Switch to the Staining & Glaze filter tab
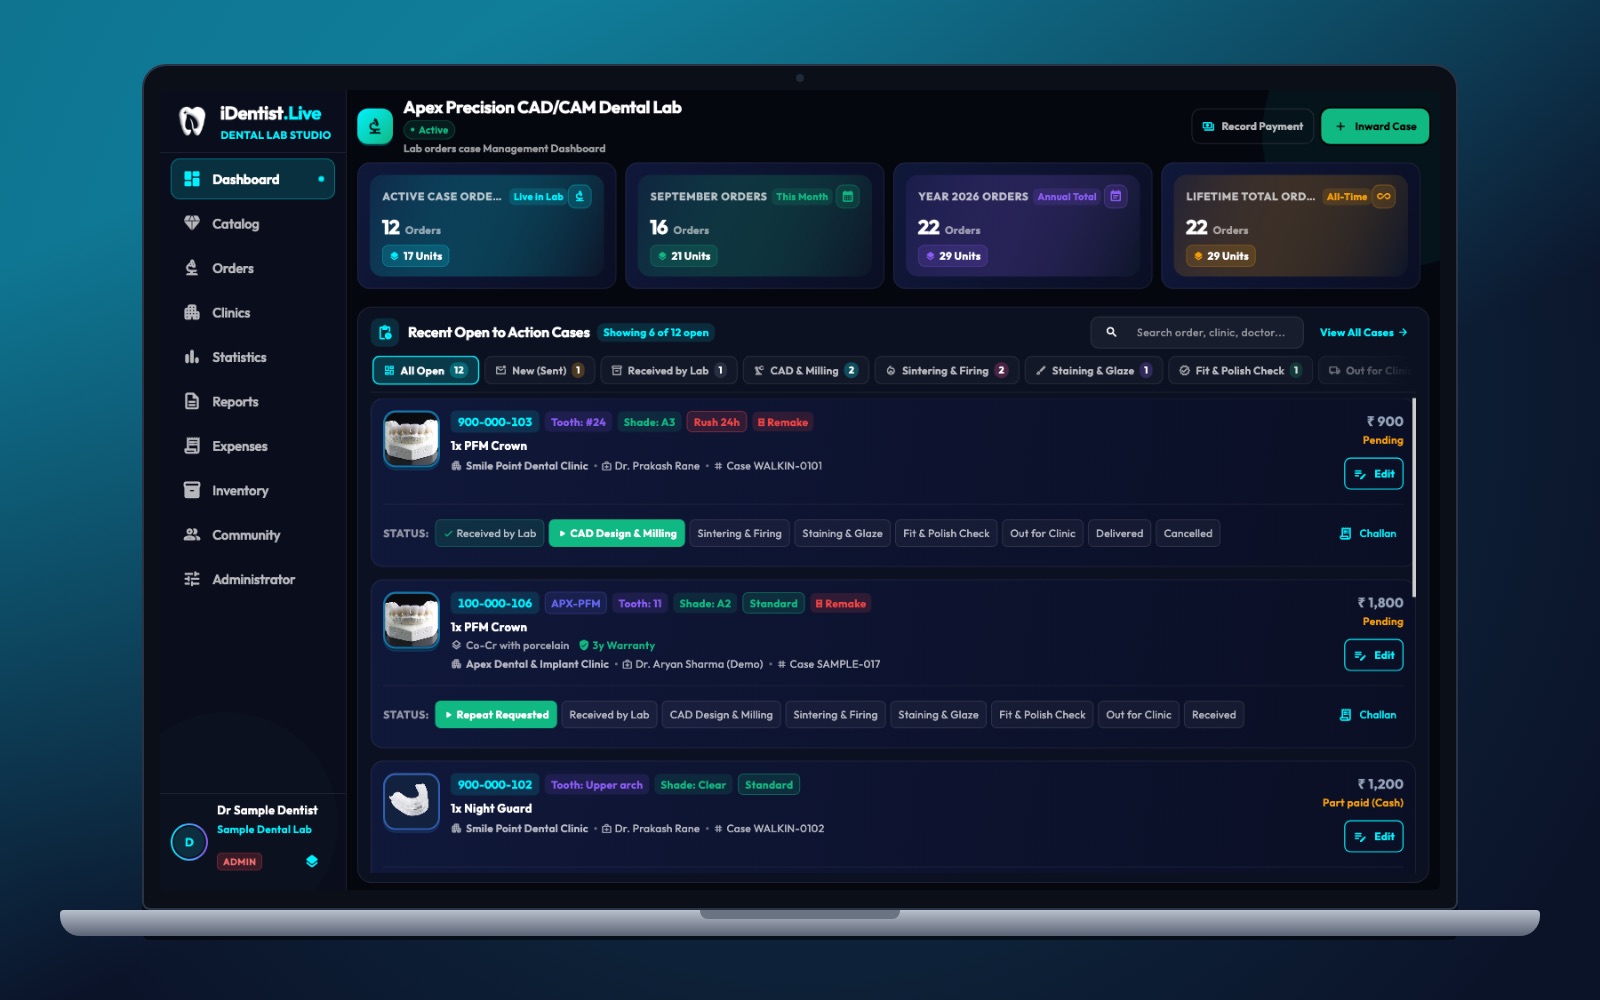This screenshot has height=1000, width=1600. 1094,371
